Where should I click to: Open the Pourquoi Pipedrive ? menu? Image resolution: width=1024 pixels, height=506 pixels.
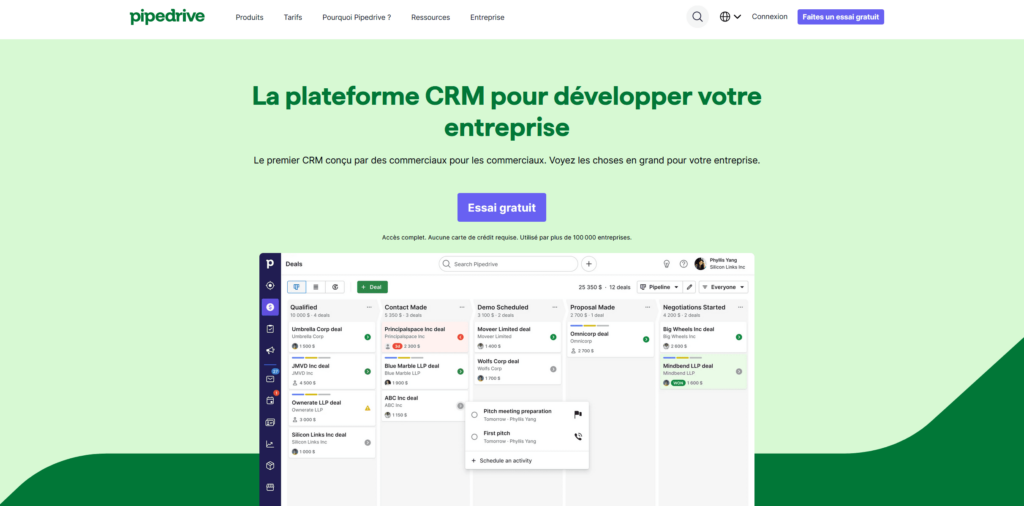(357, 18)
